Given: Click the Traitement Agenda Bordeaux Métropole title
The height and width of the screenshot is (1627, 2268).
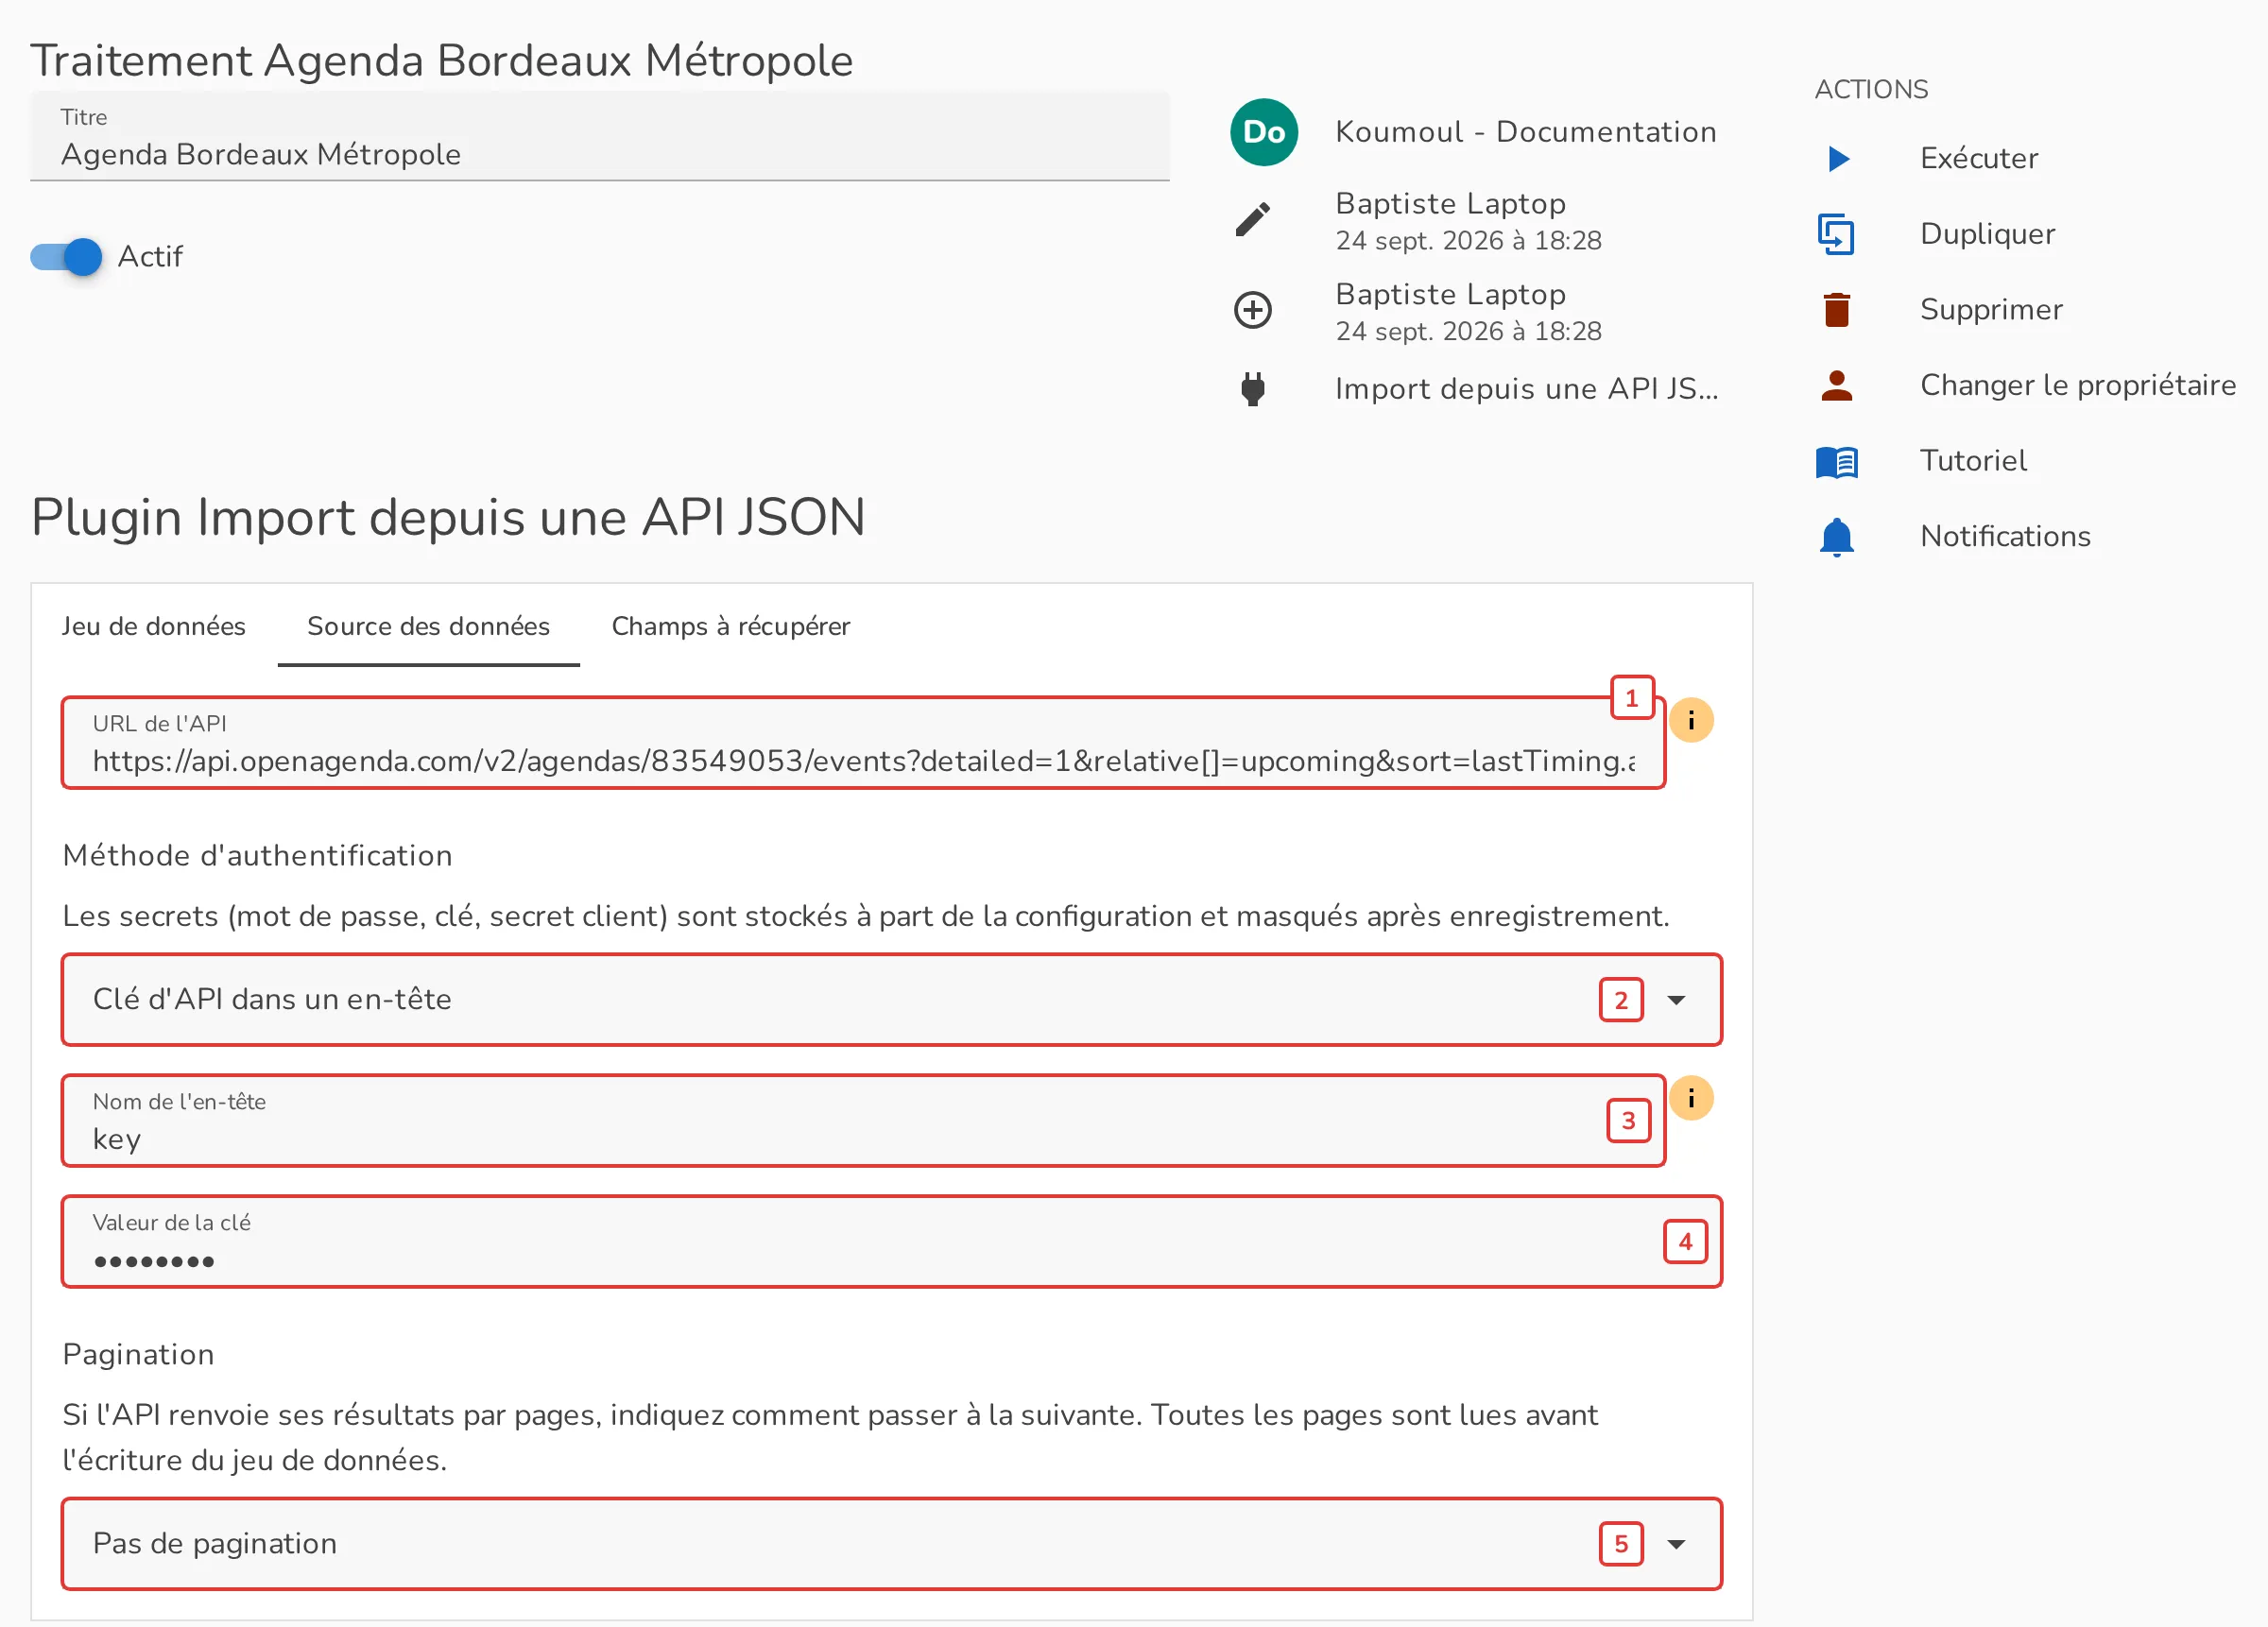Looking at the screenshot, I should 441,60.
